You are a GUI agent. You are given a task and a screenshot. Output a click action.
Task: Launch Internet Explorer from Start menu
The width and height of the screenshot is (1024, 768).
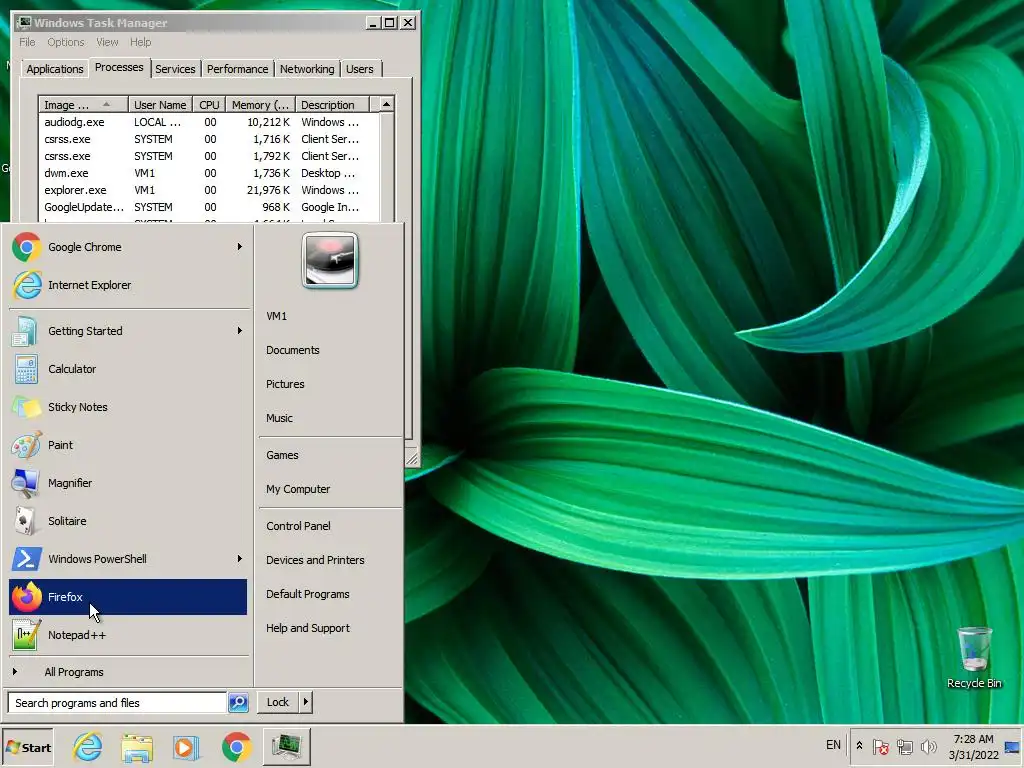pos(128,285)
